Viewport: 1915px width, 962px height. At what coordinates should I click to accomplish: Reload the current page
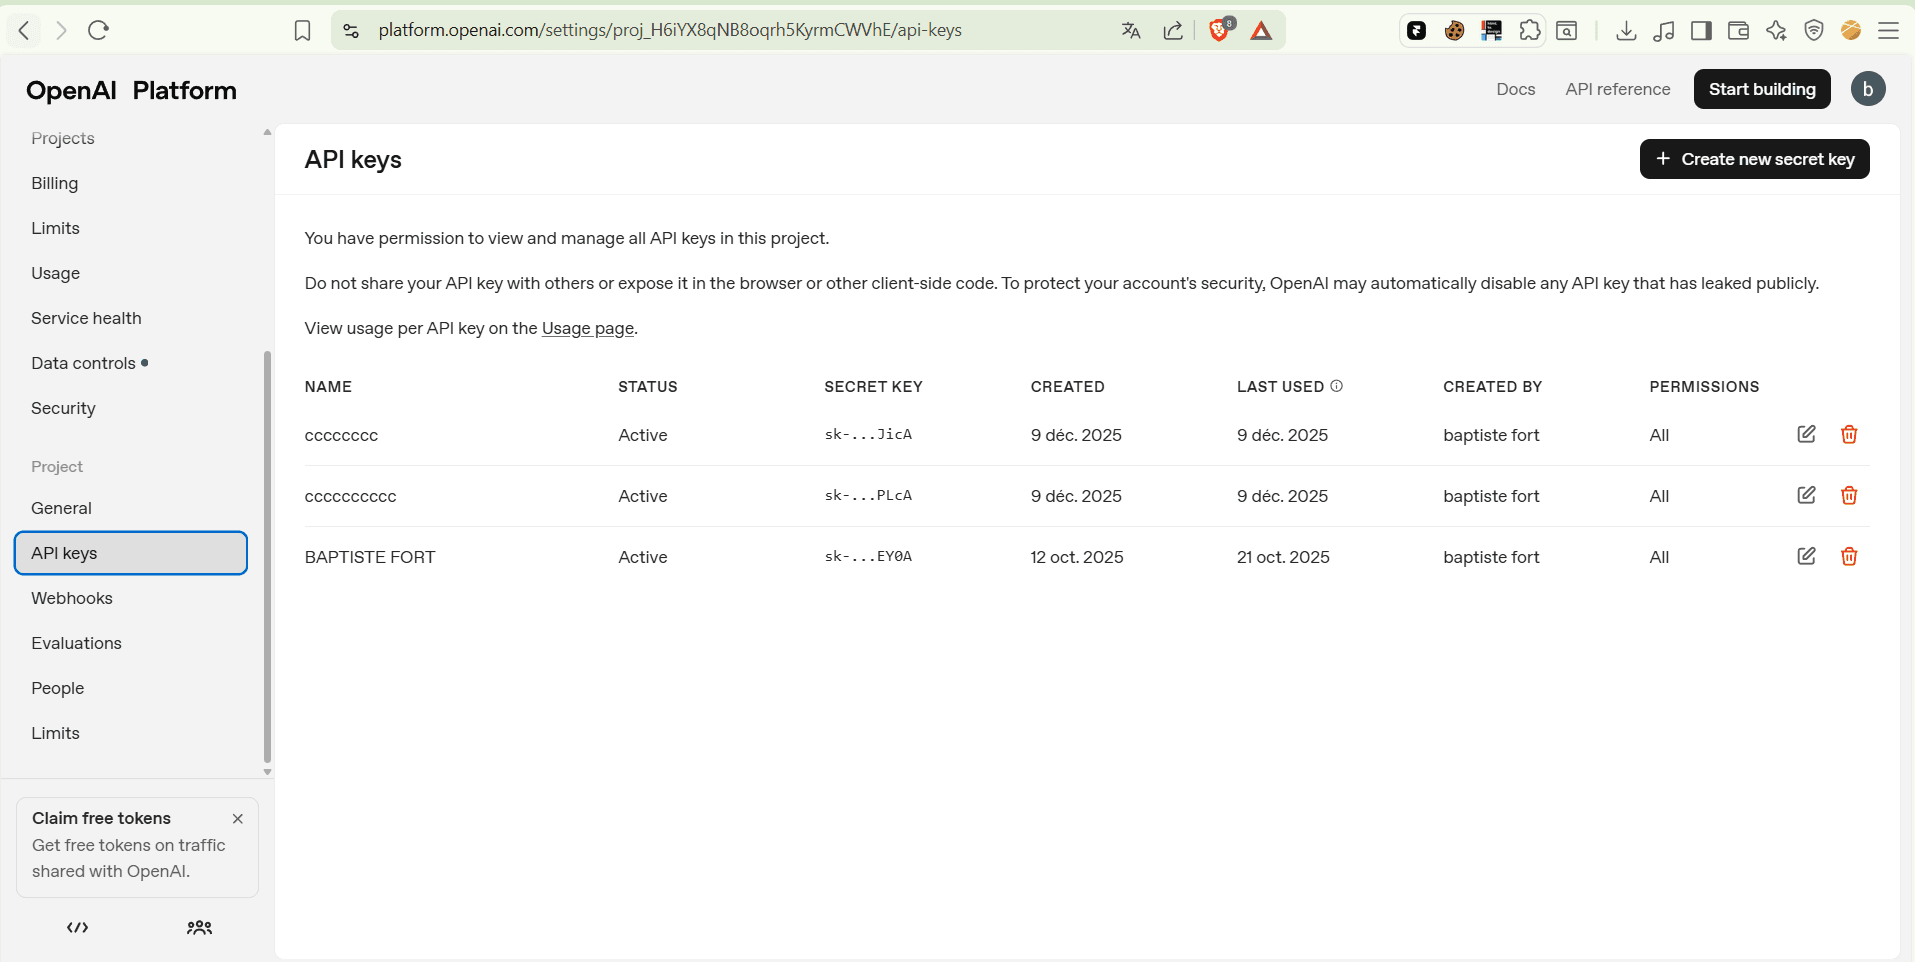point(98,30)
